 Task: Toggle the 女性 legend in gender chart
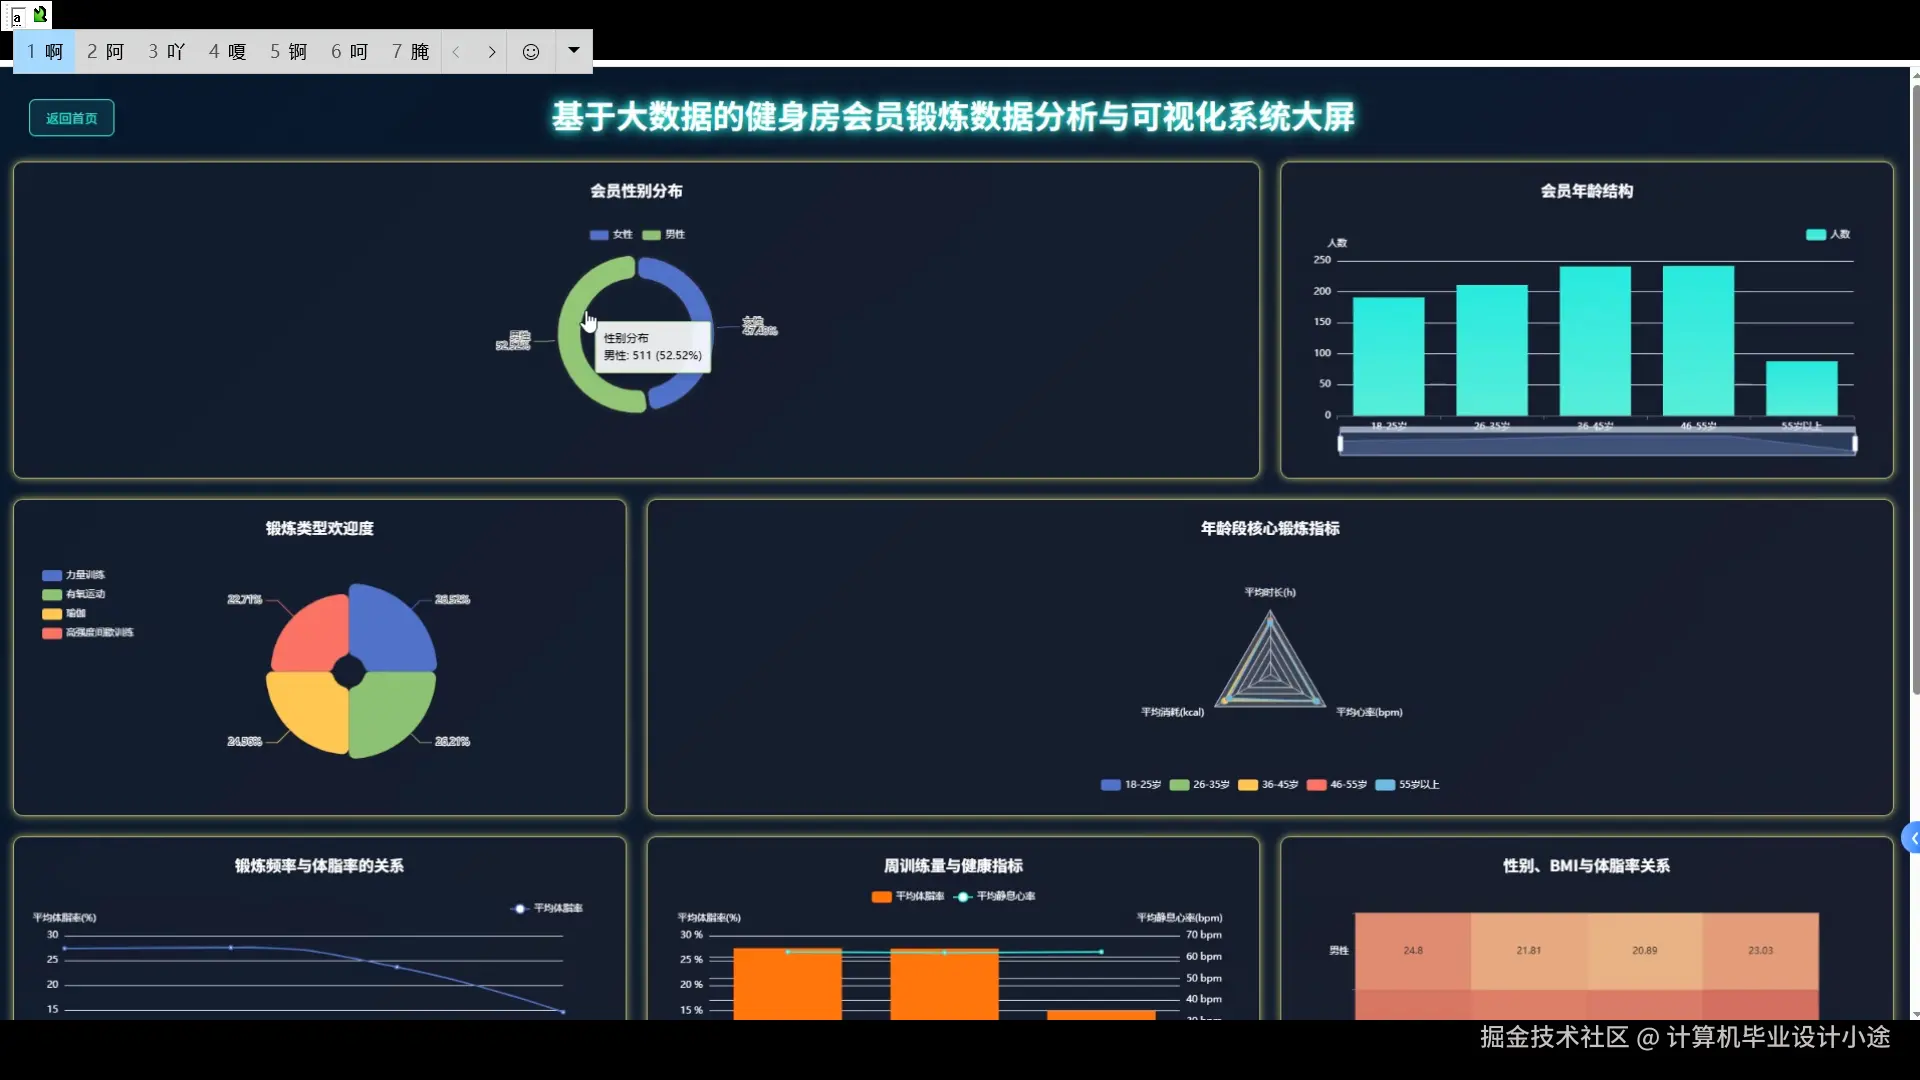pyautogui.click(x=610, y=235)
